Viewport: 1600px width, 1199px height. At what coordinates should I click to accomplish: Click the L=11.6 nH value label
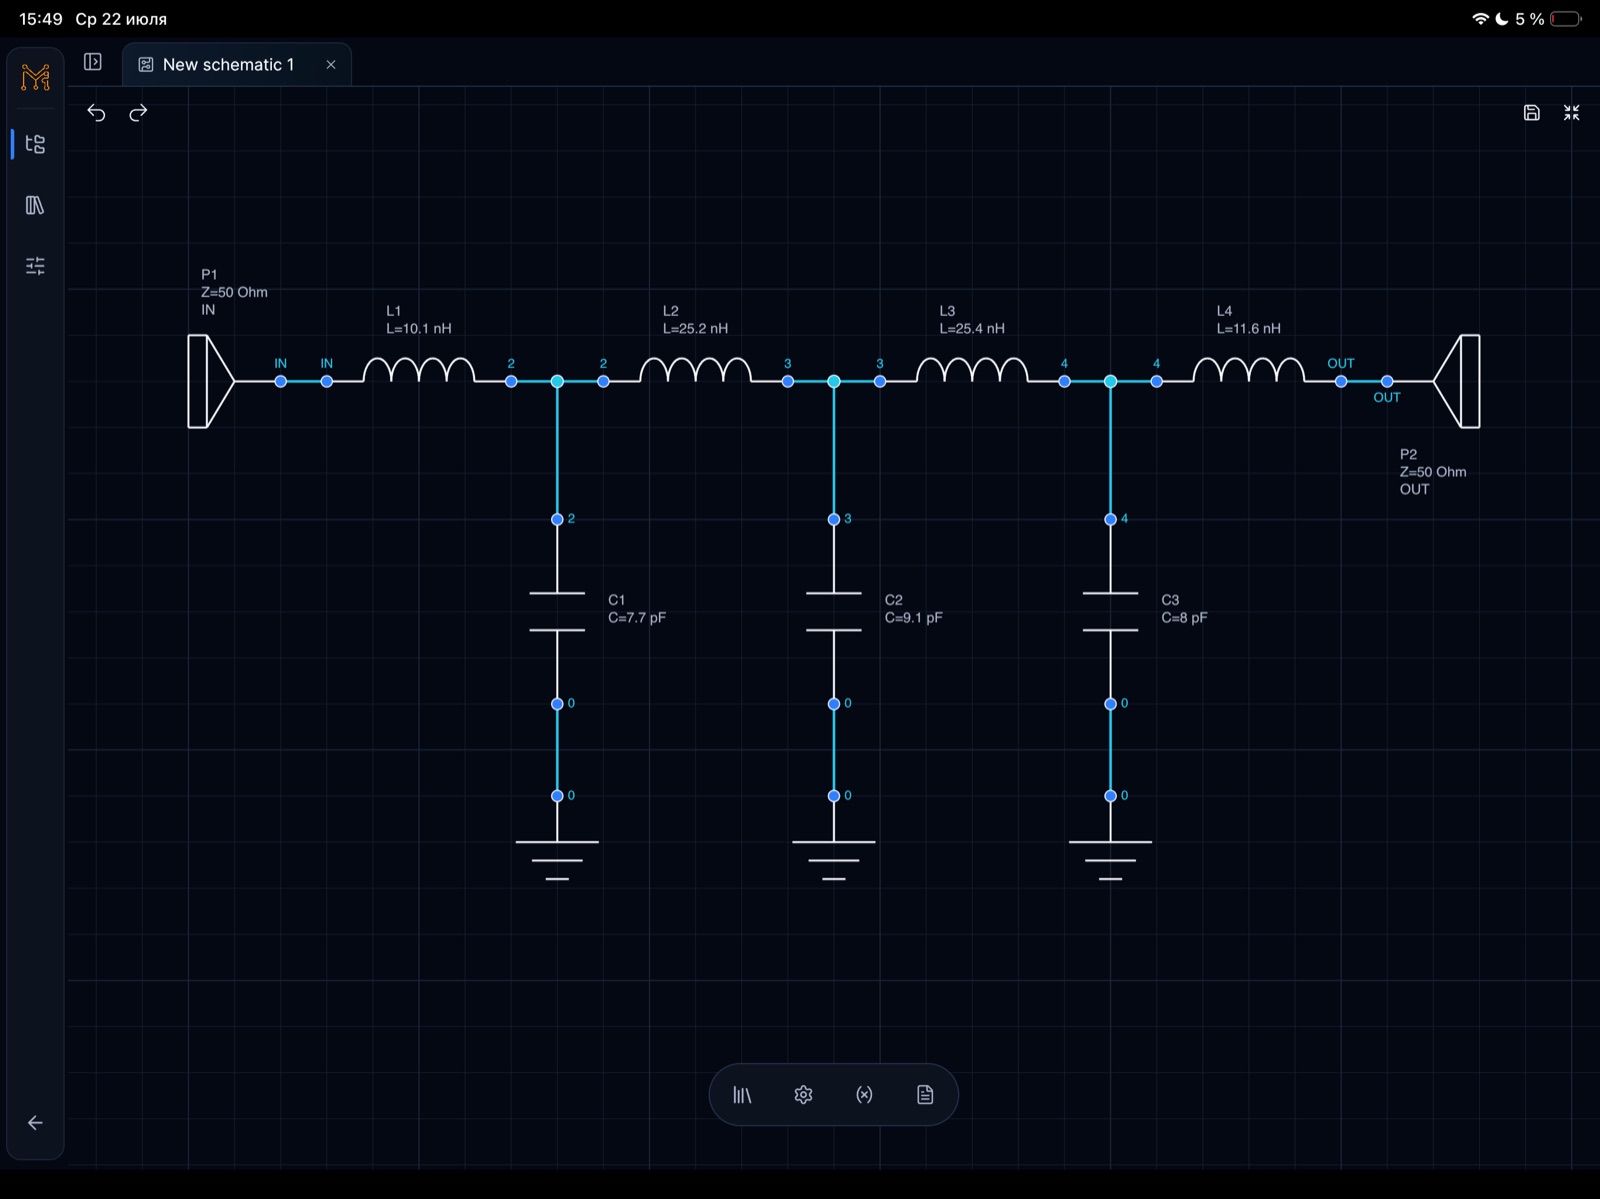click(1249, 328)
